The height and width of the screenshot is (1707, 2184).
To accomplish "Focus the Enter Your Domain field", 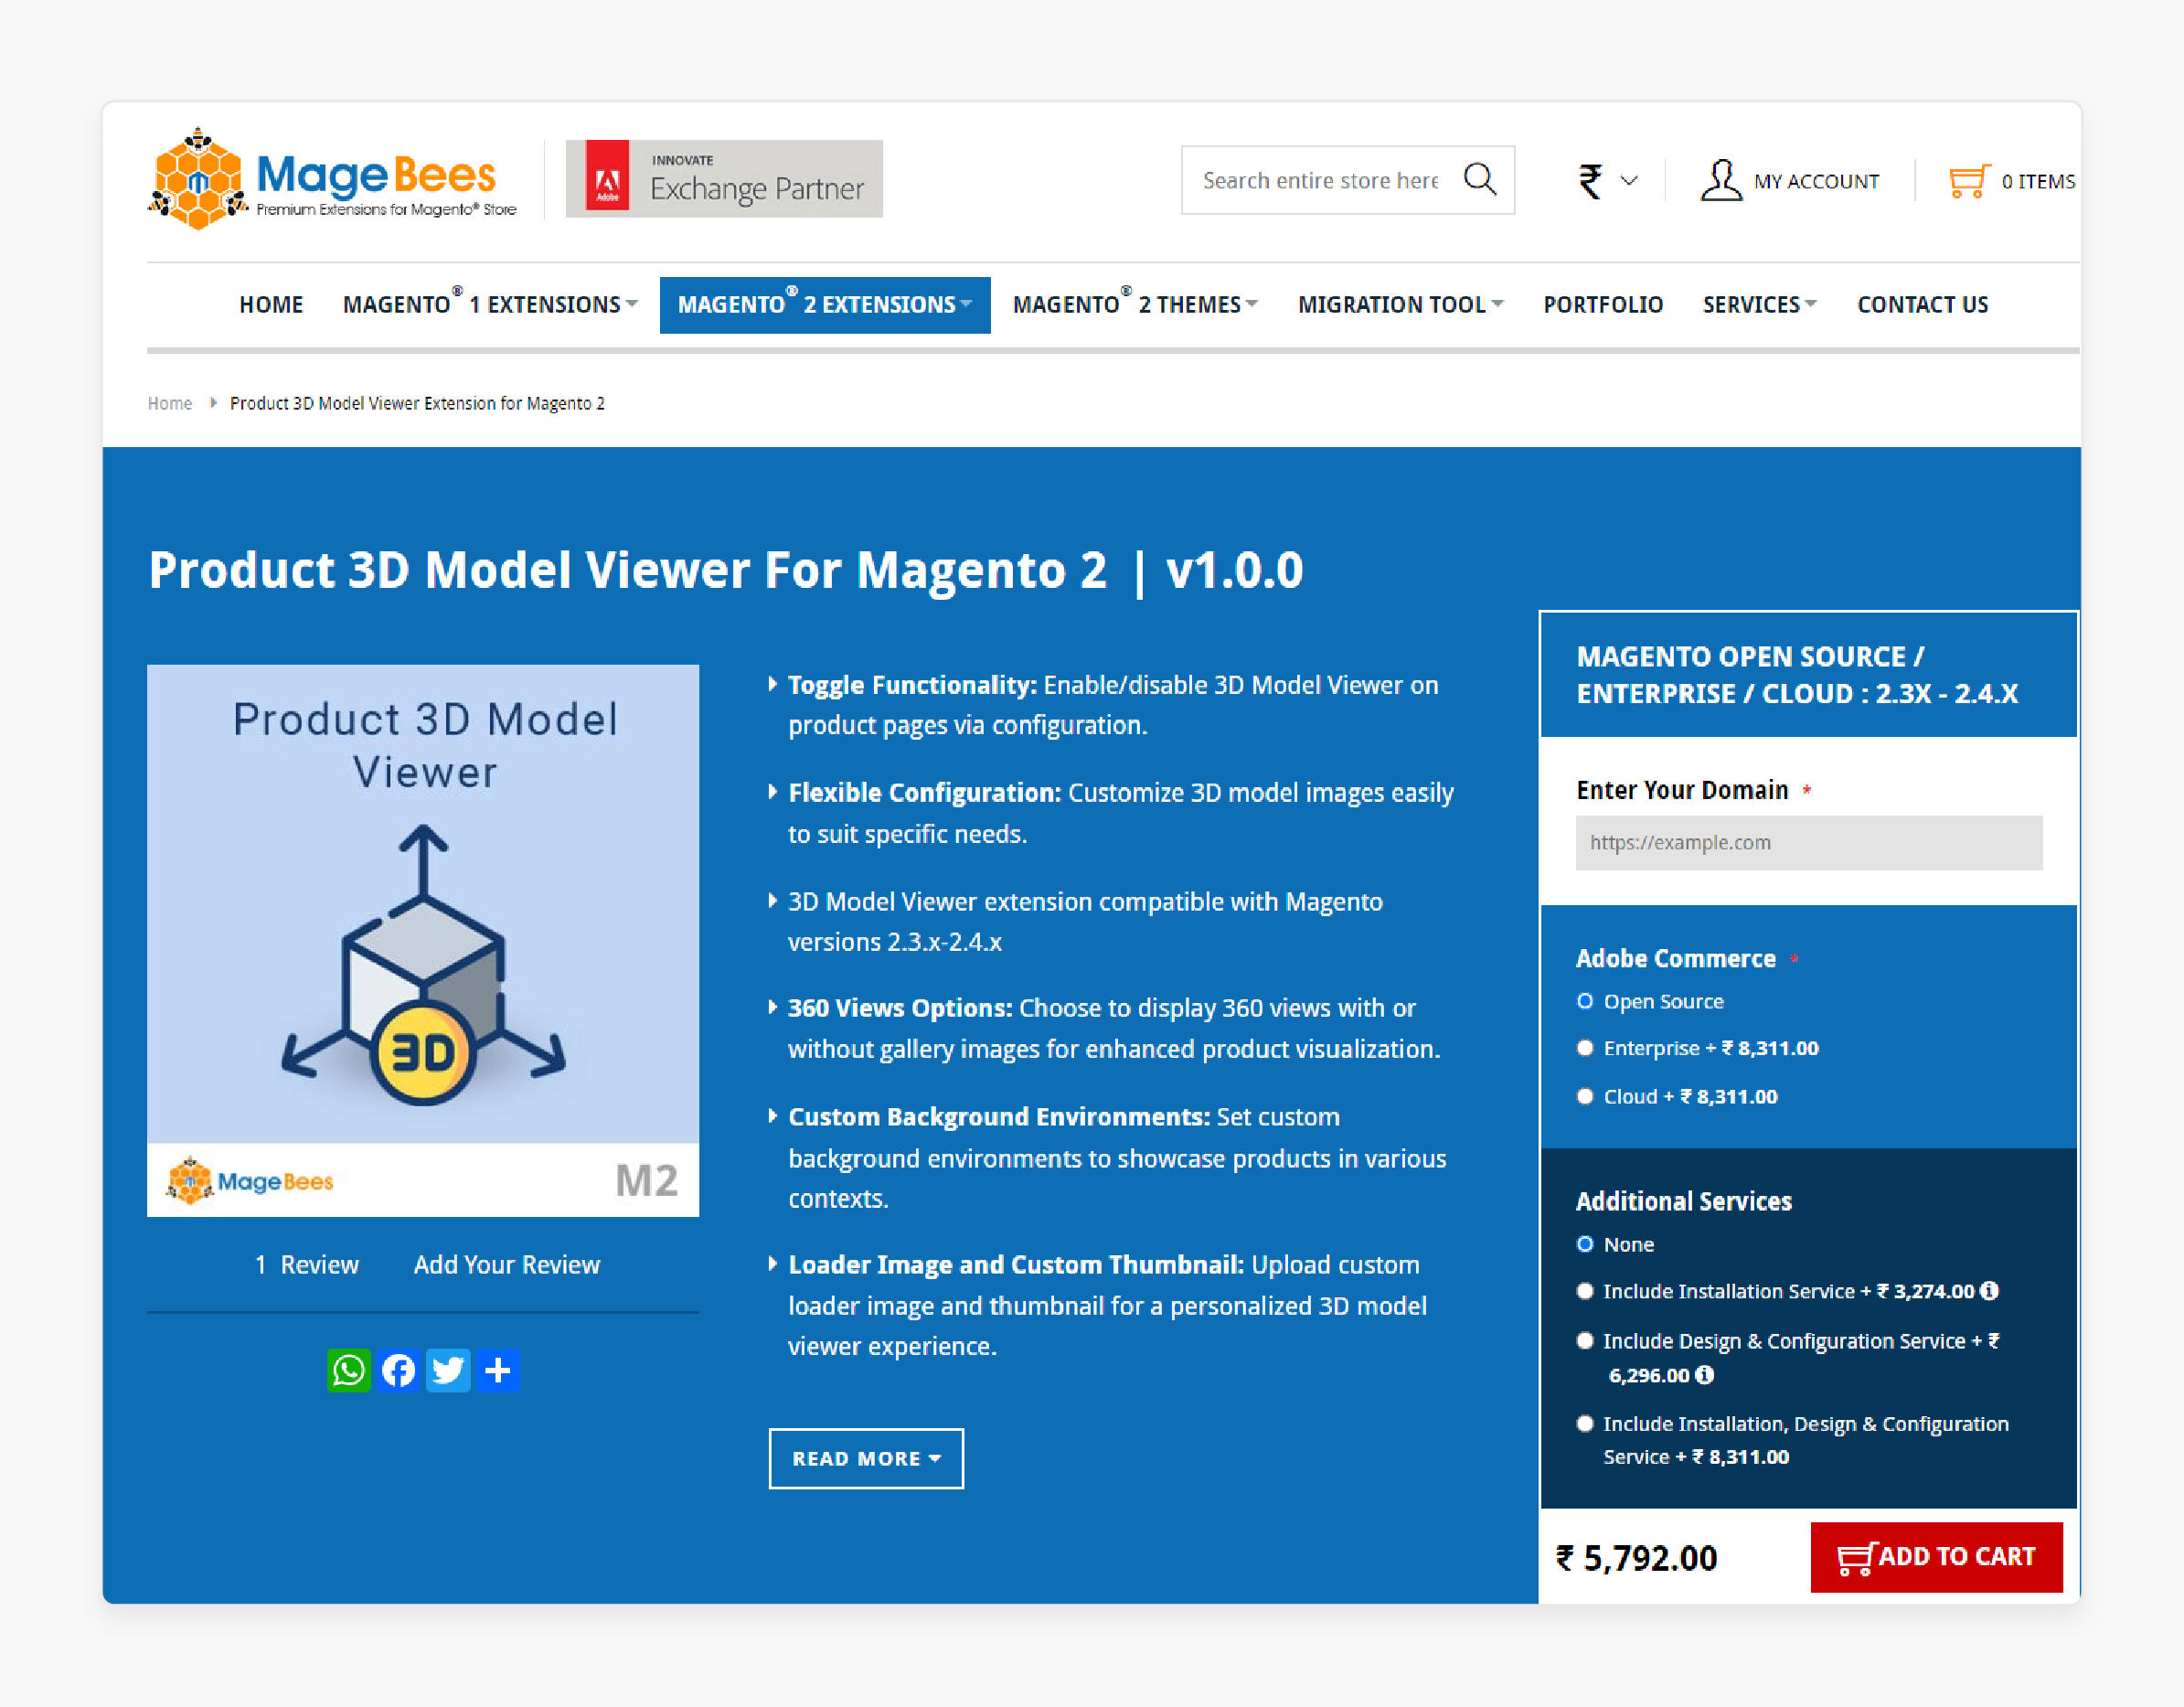I will [x=1809, y=843].
